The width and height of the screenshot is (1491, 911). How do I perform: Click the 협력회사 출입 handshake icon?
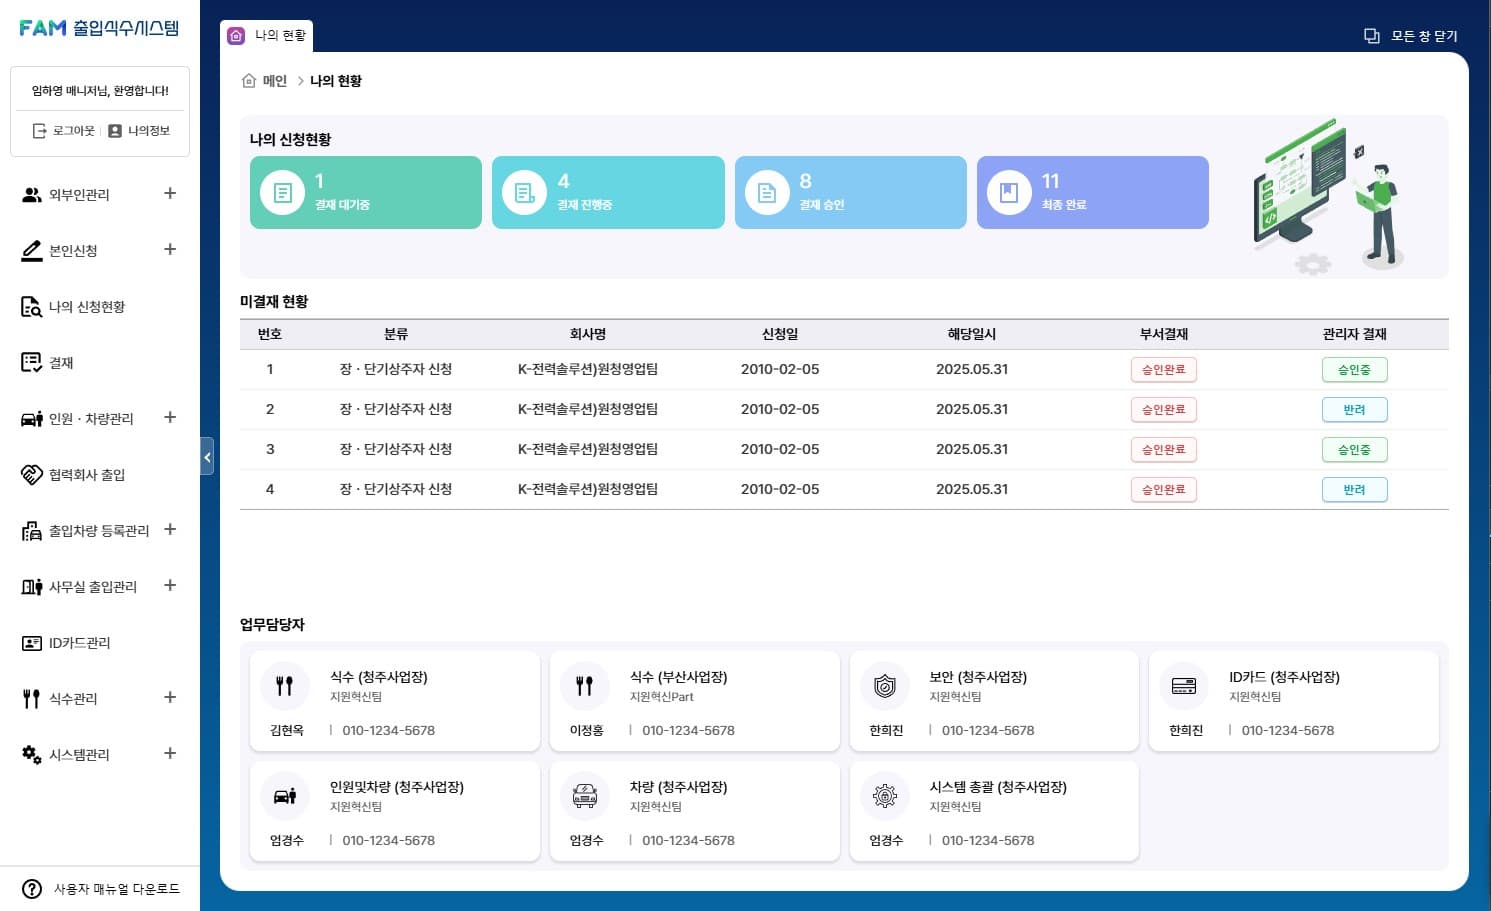(32, 475)
